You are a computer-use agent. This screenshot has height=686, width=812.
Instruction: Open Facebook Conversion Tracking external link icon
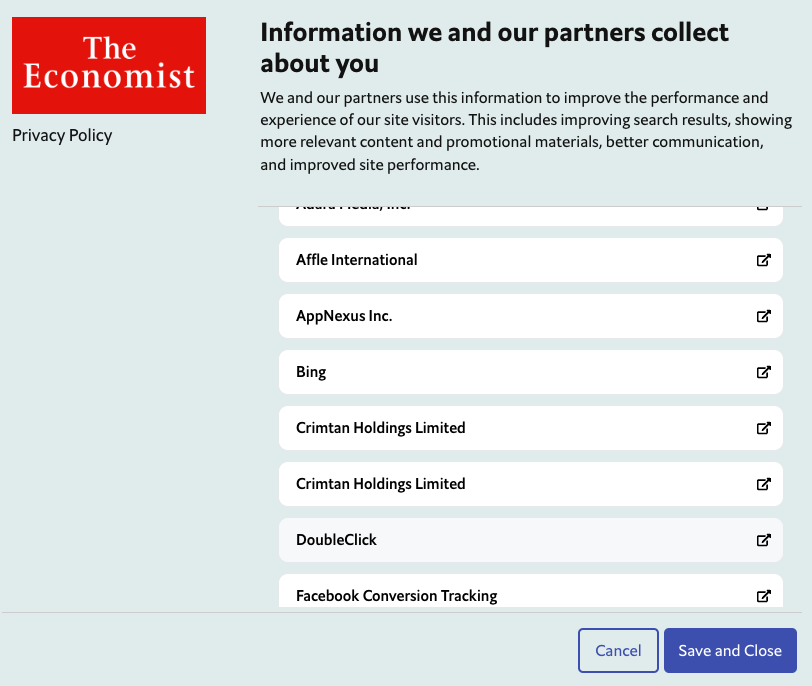click(x=763, y=596)
